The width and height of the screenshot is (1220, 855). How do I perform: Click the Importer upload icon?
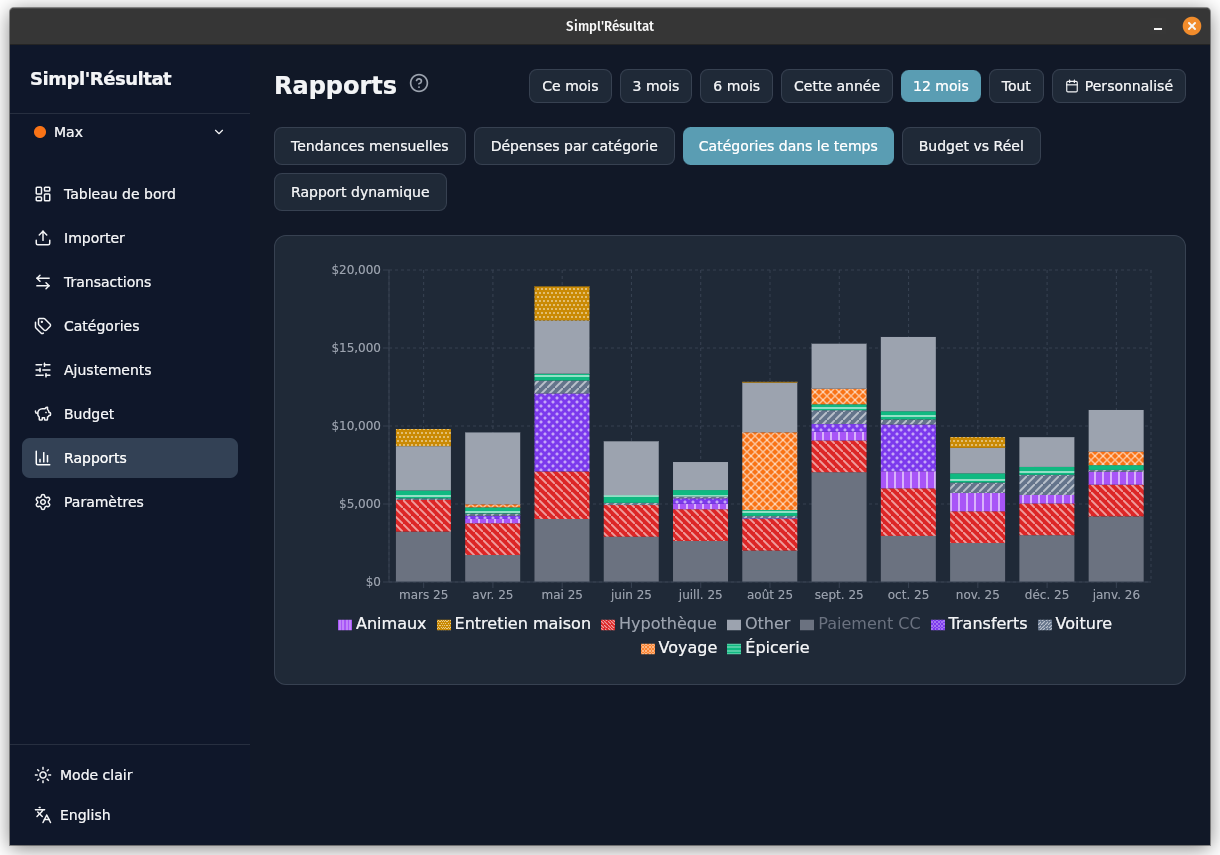pyautogui.click(x=43, y=238)
